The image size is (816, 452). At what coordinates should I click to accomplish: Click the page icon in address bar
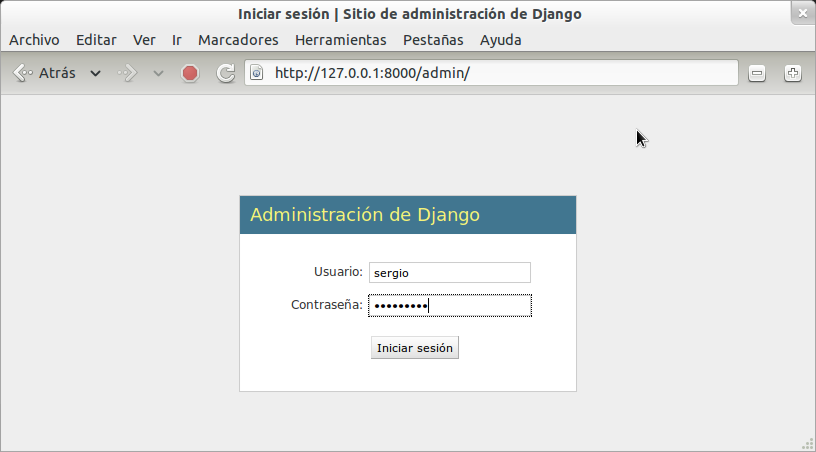257,73
